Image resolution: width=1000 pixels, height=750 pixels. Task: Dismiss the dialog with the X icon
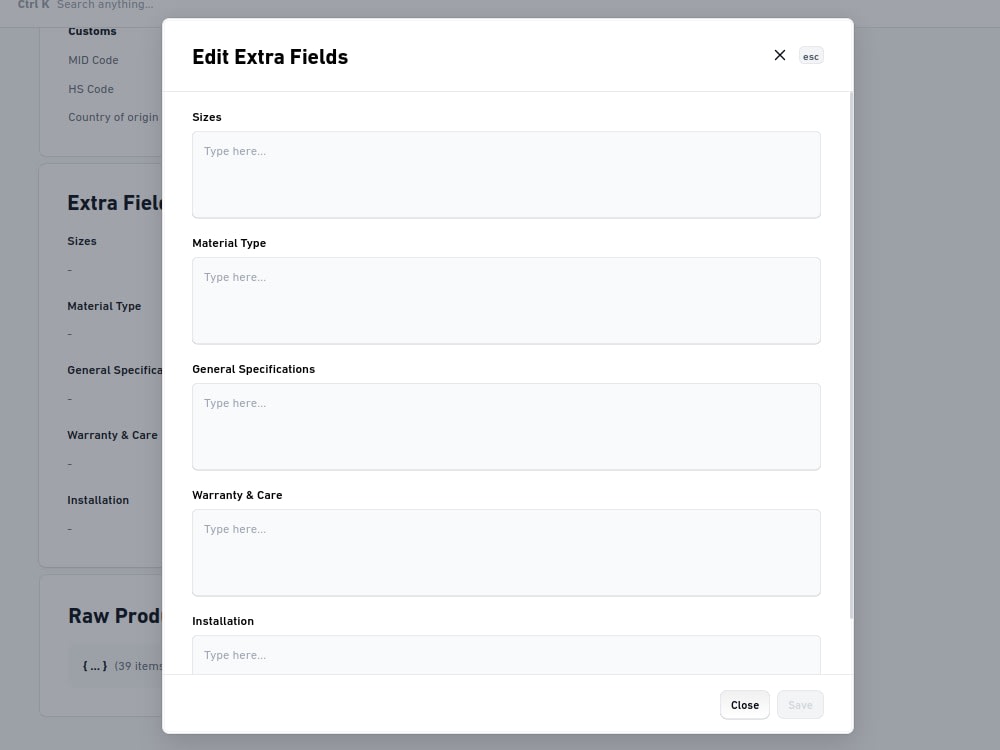[x=779, y=55]
